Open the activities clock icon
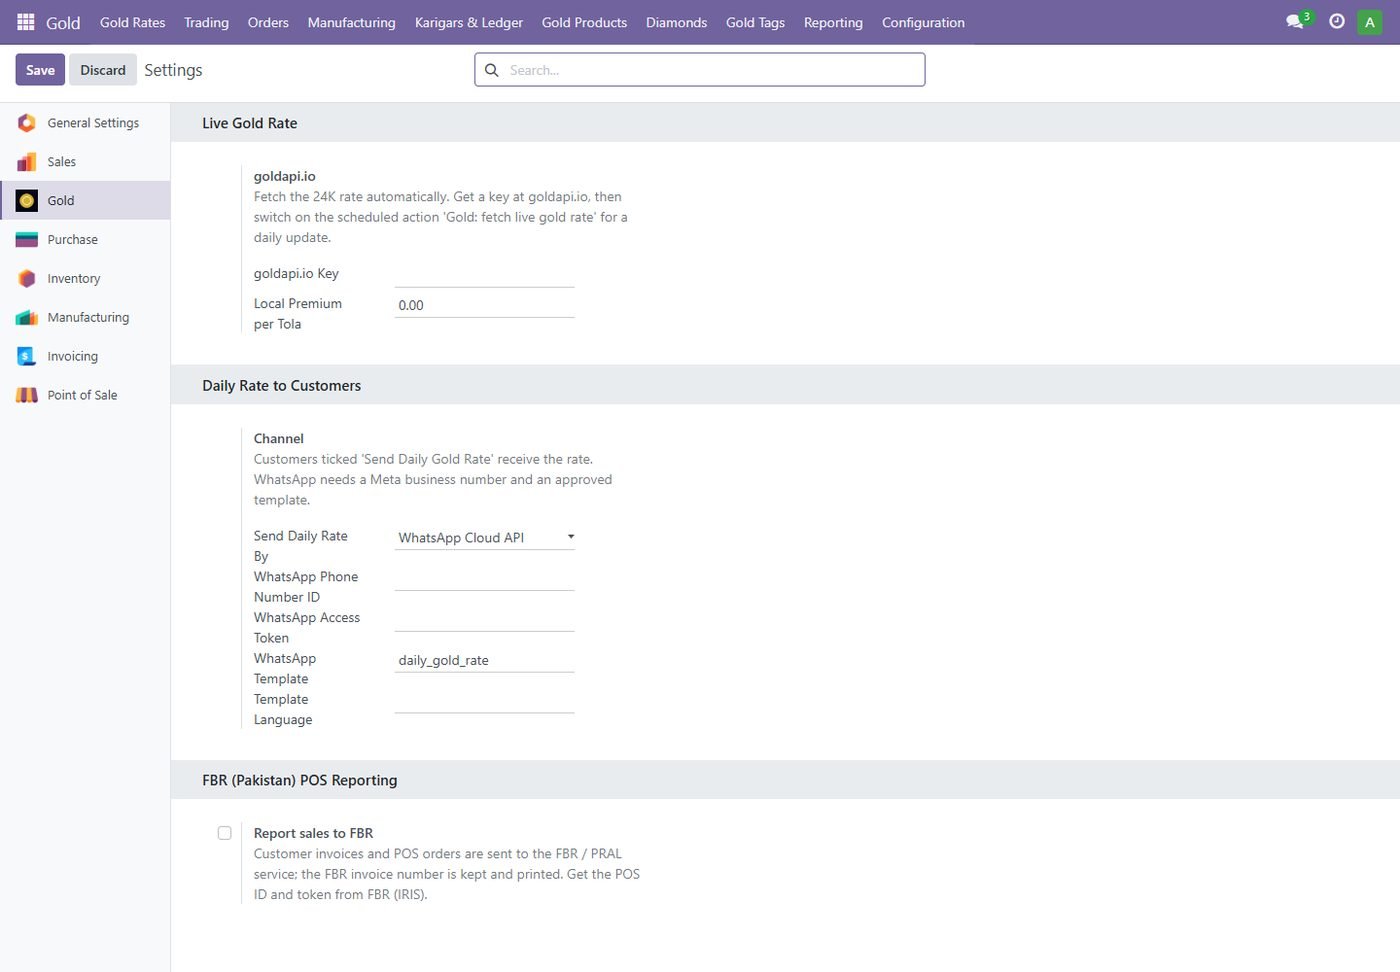Image resolution: width=1400 pixels, height=972 pixels. pyautogui.click(x=1337, y=21)
